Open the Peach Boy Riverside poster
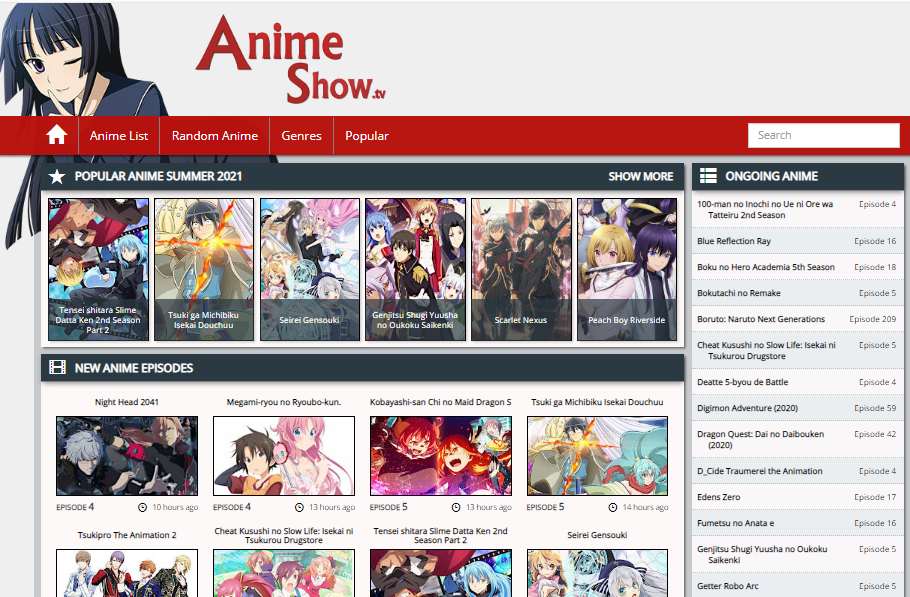The height and width of the screenshot is (597, 910). coord(627,269)
